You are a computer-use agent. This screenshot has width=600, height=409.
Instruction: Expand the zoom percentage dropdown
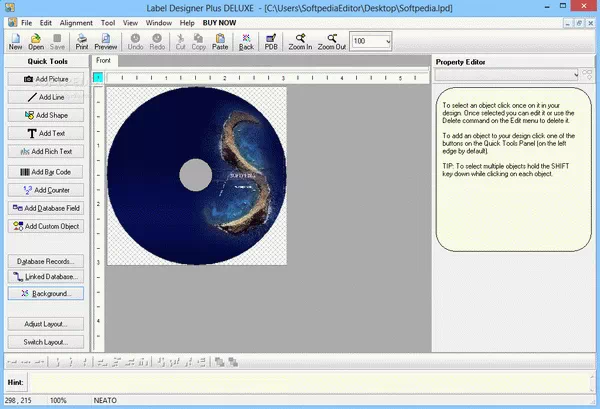click(386, 41)
